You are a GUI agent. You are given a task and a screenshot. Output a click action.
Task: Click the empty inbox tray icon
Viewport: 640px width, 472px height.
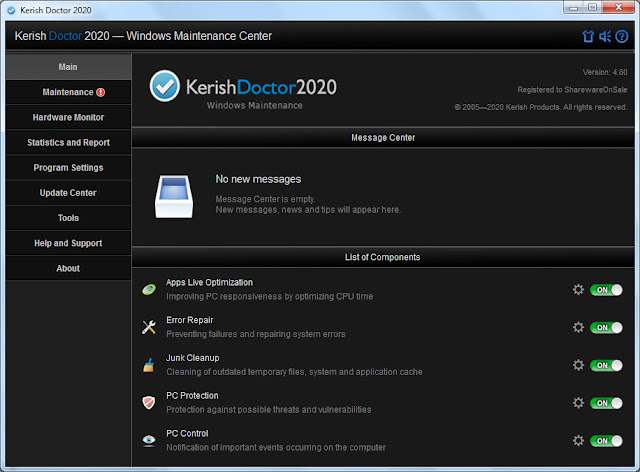click(x=174, y=196)
